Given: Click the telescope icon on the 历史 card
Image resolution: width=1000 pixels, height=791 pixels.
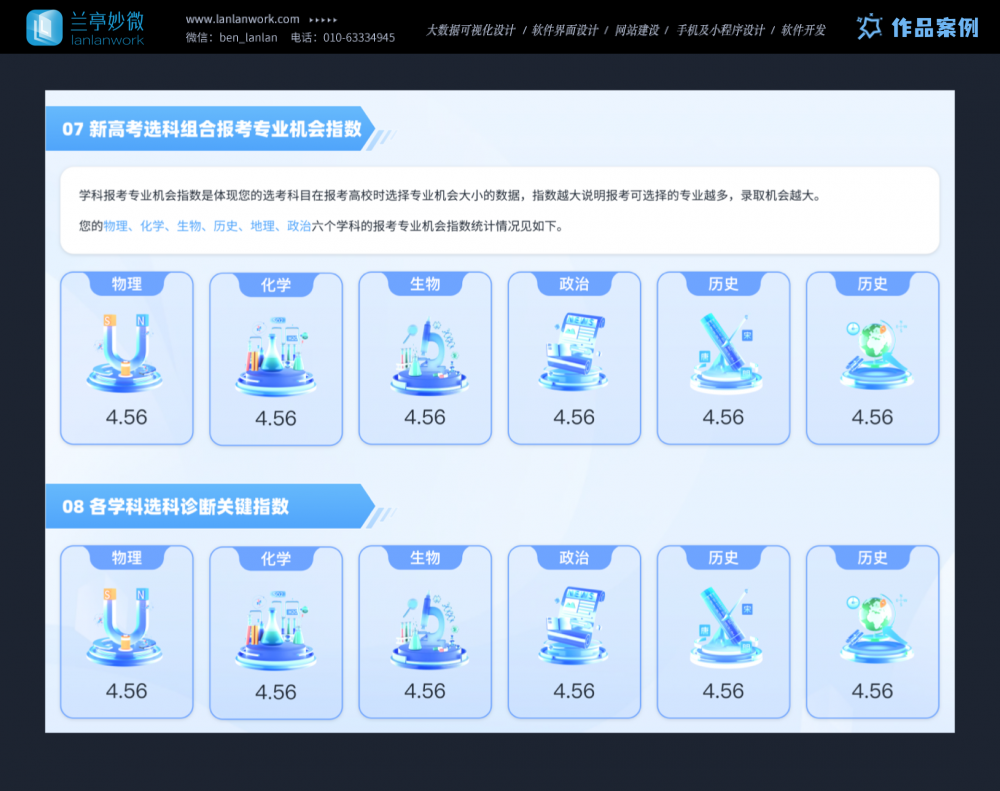Looking at the screenshot, I should [723, 340].
